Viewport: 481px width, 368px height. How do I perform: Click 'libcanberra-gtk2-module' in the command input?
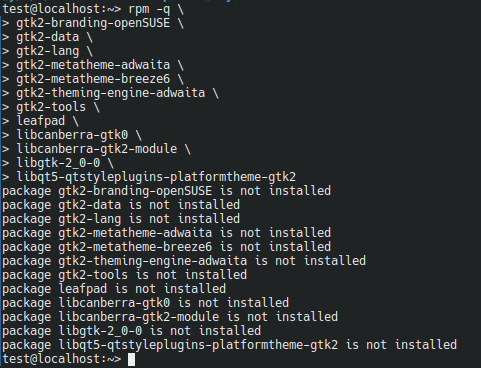pyautogui.click(x=97, y=149)
